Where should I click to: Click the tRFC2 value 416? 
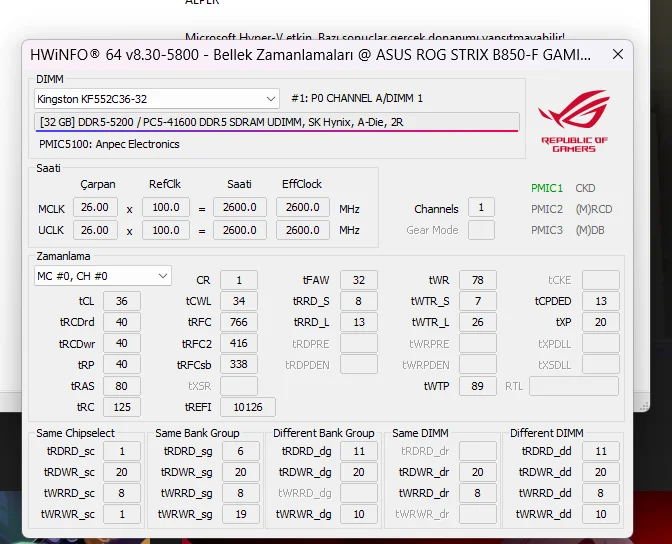point(239,343)
